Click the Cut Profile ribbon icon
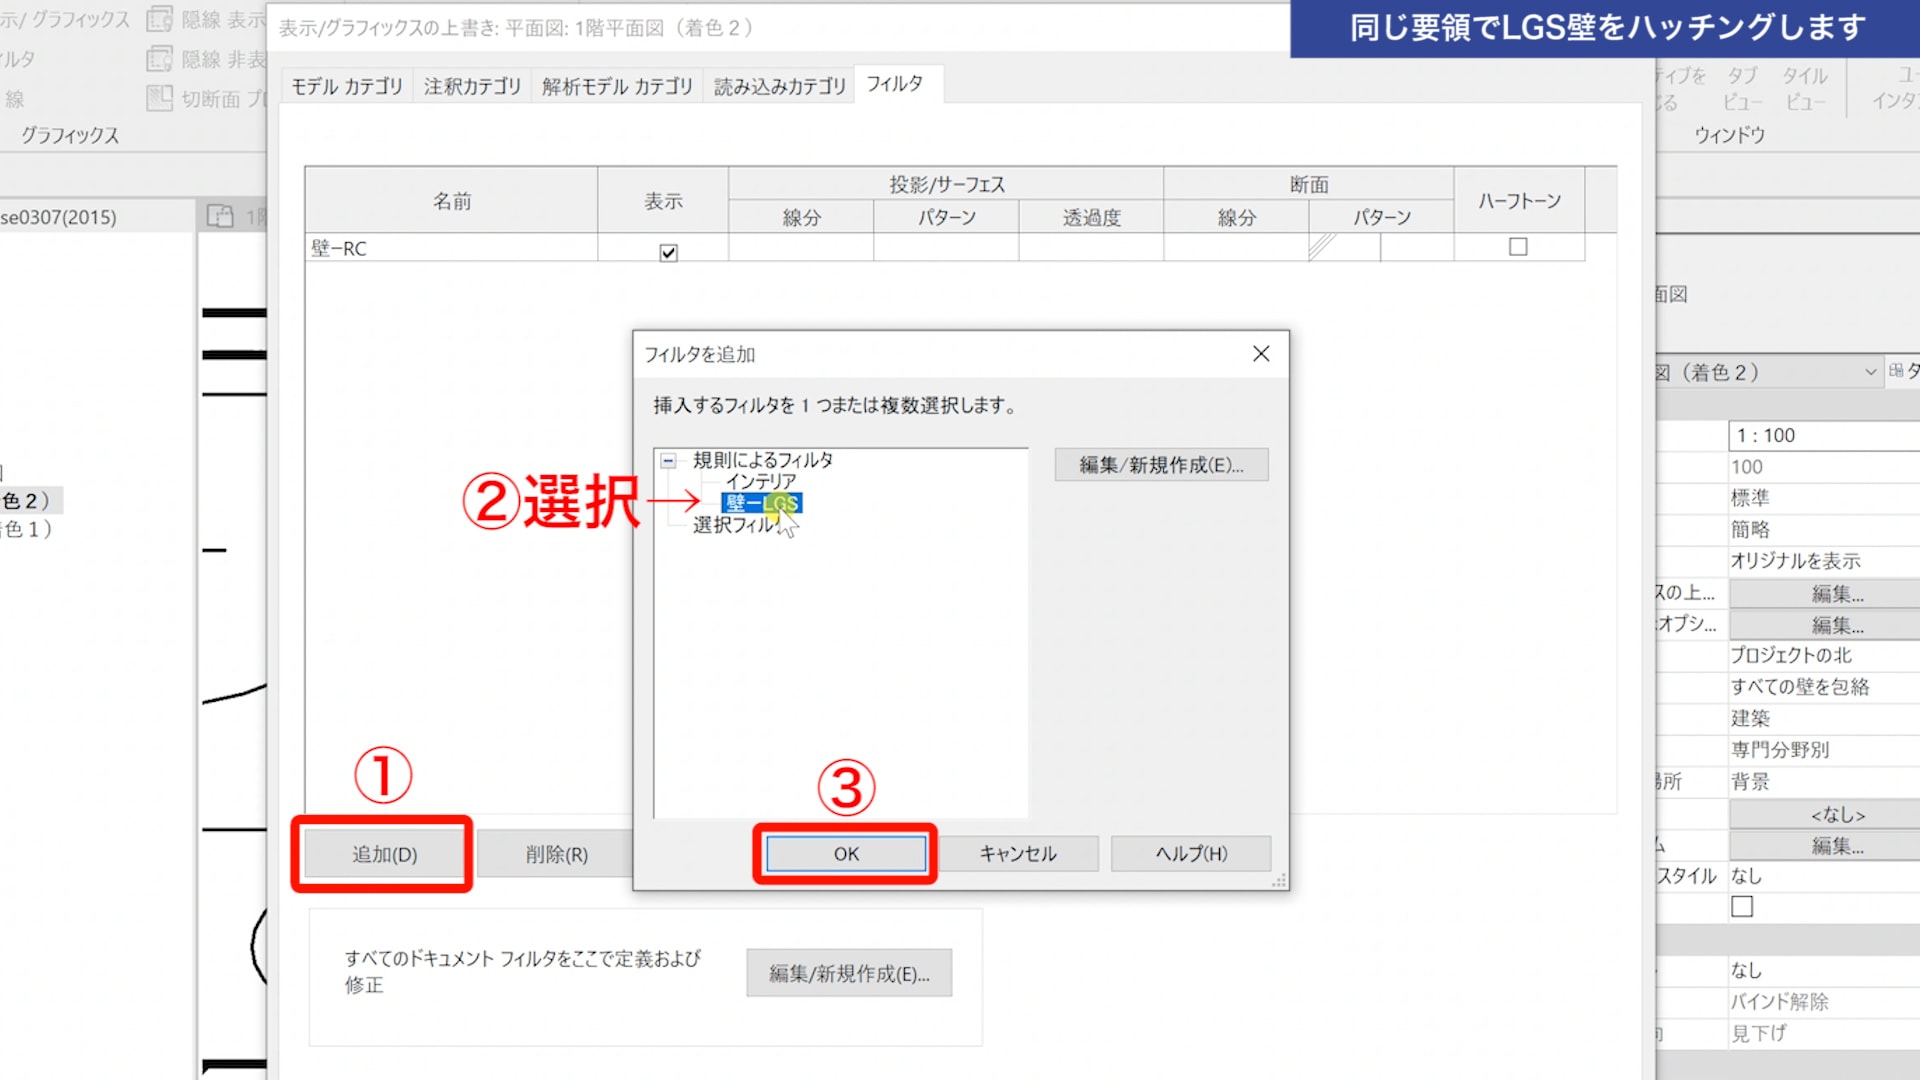This screenshot has width=1920, height=1080. tap(160, 98)
